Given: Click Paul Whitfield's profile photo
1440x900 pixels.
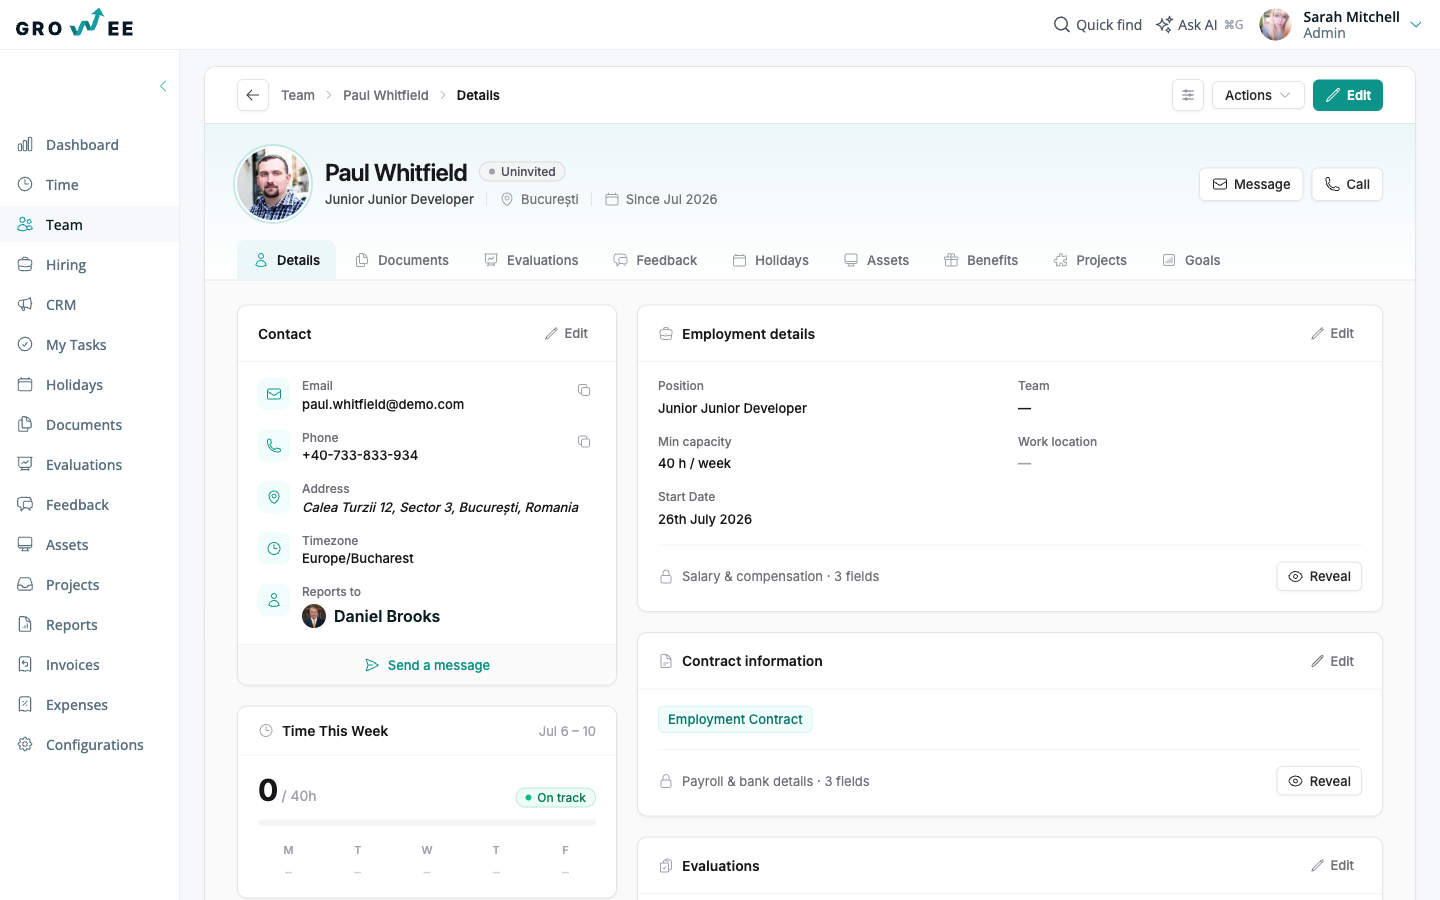Looking at the screenshot, I should tap(273, 184).
